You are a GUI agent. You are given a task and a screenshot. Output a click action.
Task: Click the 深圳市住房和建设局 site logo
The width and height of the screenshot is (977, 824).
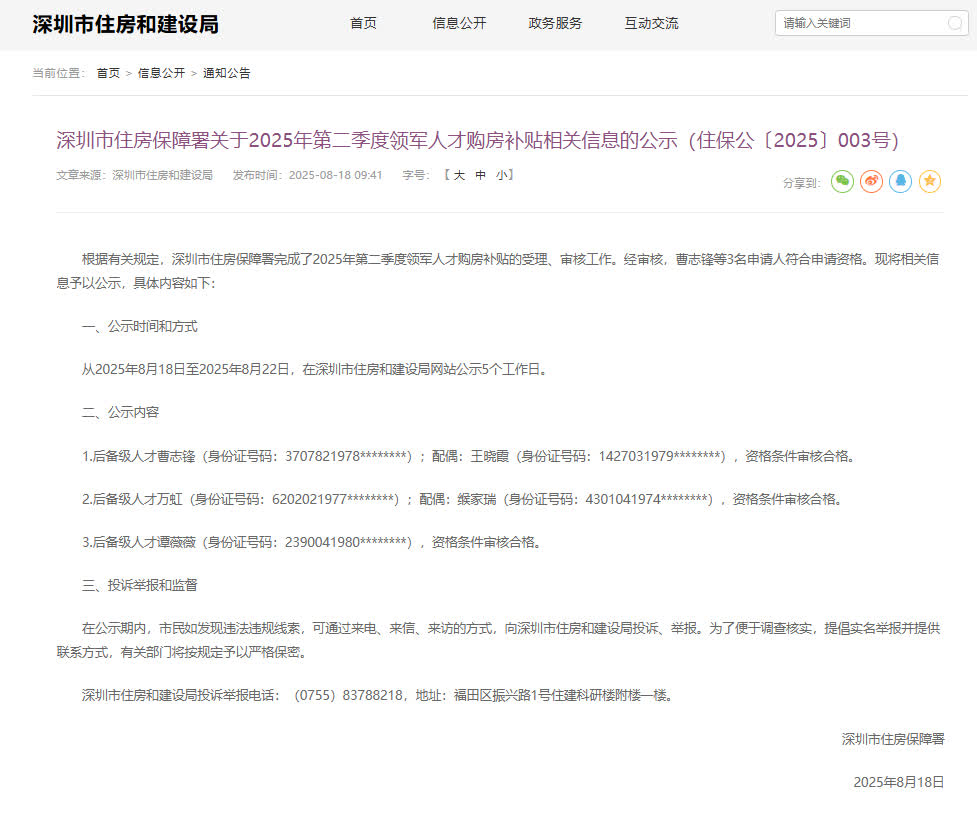[126, 24]
